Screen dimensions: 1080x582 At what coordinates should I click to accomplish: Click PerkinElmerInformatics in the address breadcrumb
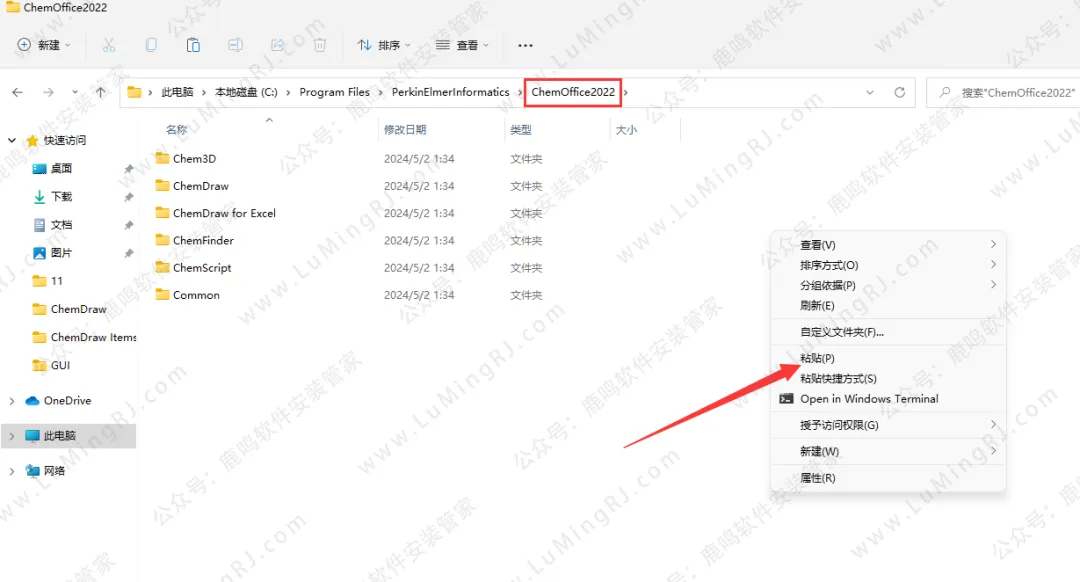450,92
